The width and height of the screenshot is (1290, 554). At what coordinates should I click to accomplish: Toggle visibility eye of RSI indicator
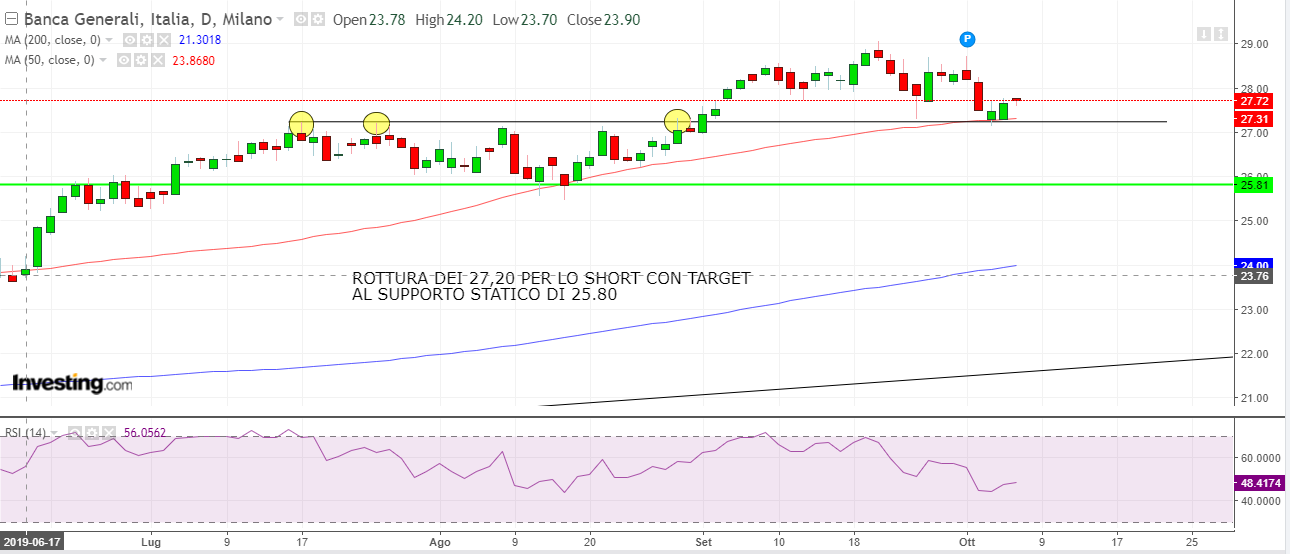(75, 433)
